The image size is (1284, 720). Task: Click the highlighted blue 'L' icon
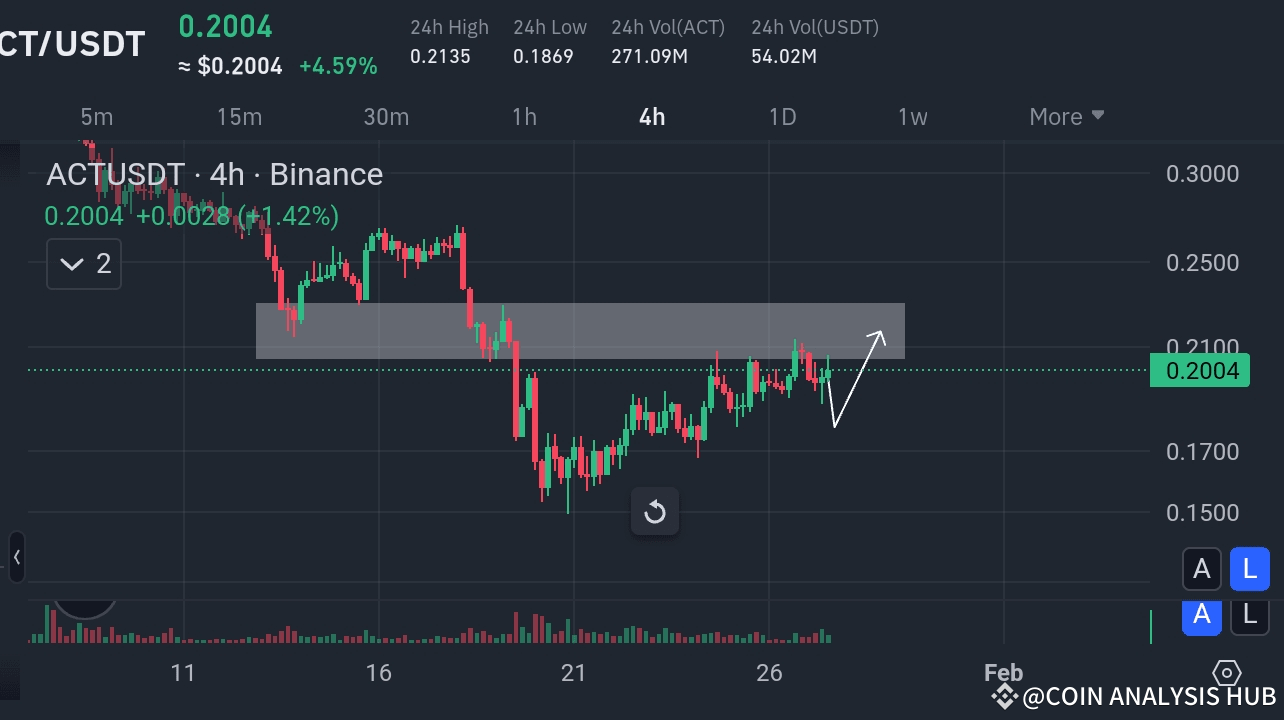tap(1249, 568)
